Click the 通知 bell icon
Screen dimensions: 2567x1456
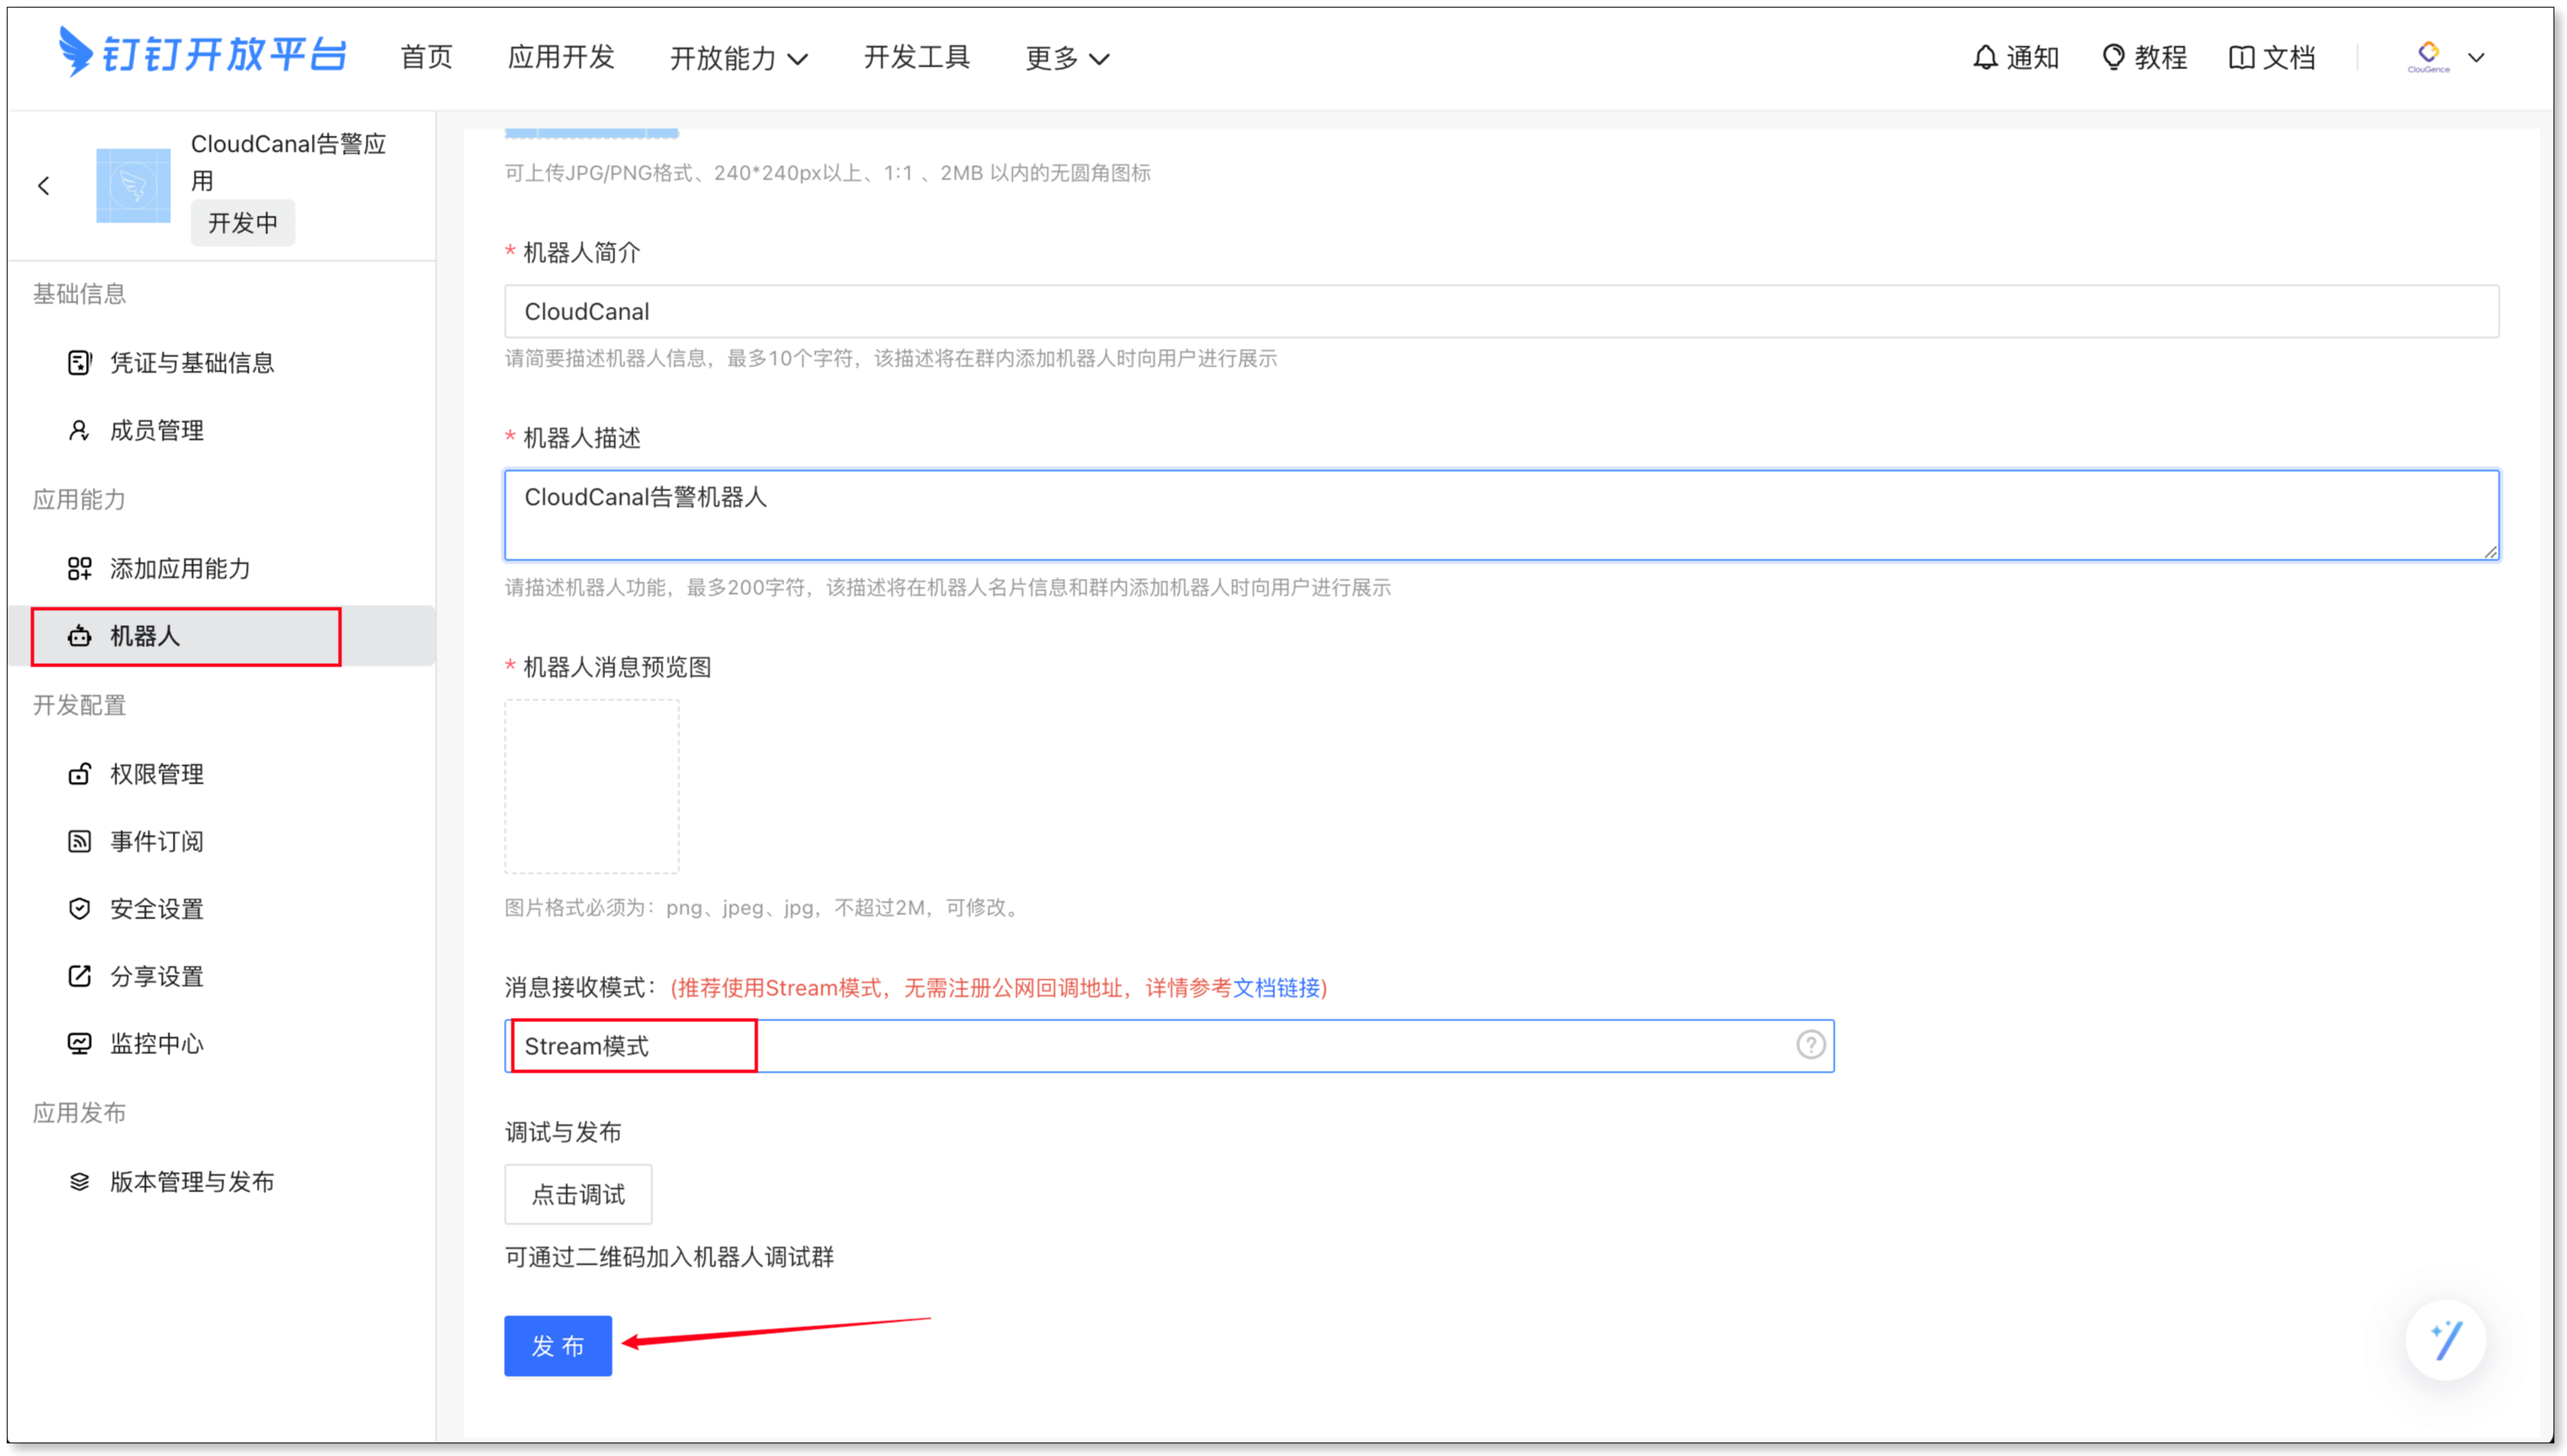pyautogui.click(x=1985, y=57)
